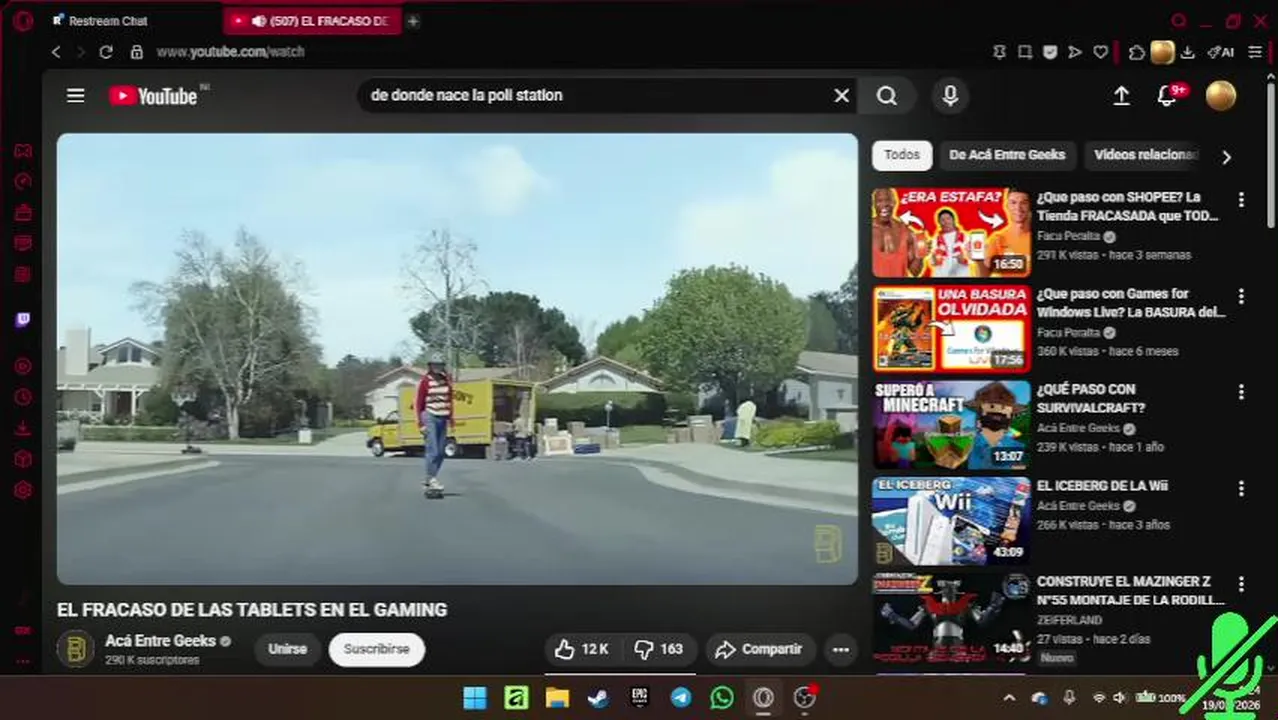1278x720 pixels.
Task: Open the Twitch panel in the sidebar
Action: pyautogui.click(x=22, y=321)
